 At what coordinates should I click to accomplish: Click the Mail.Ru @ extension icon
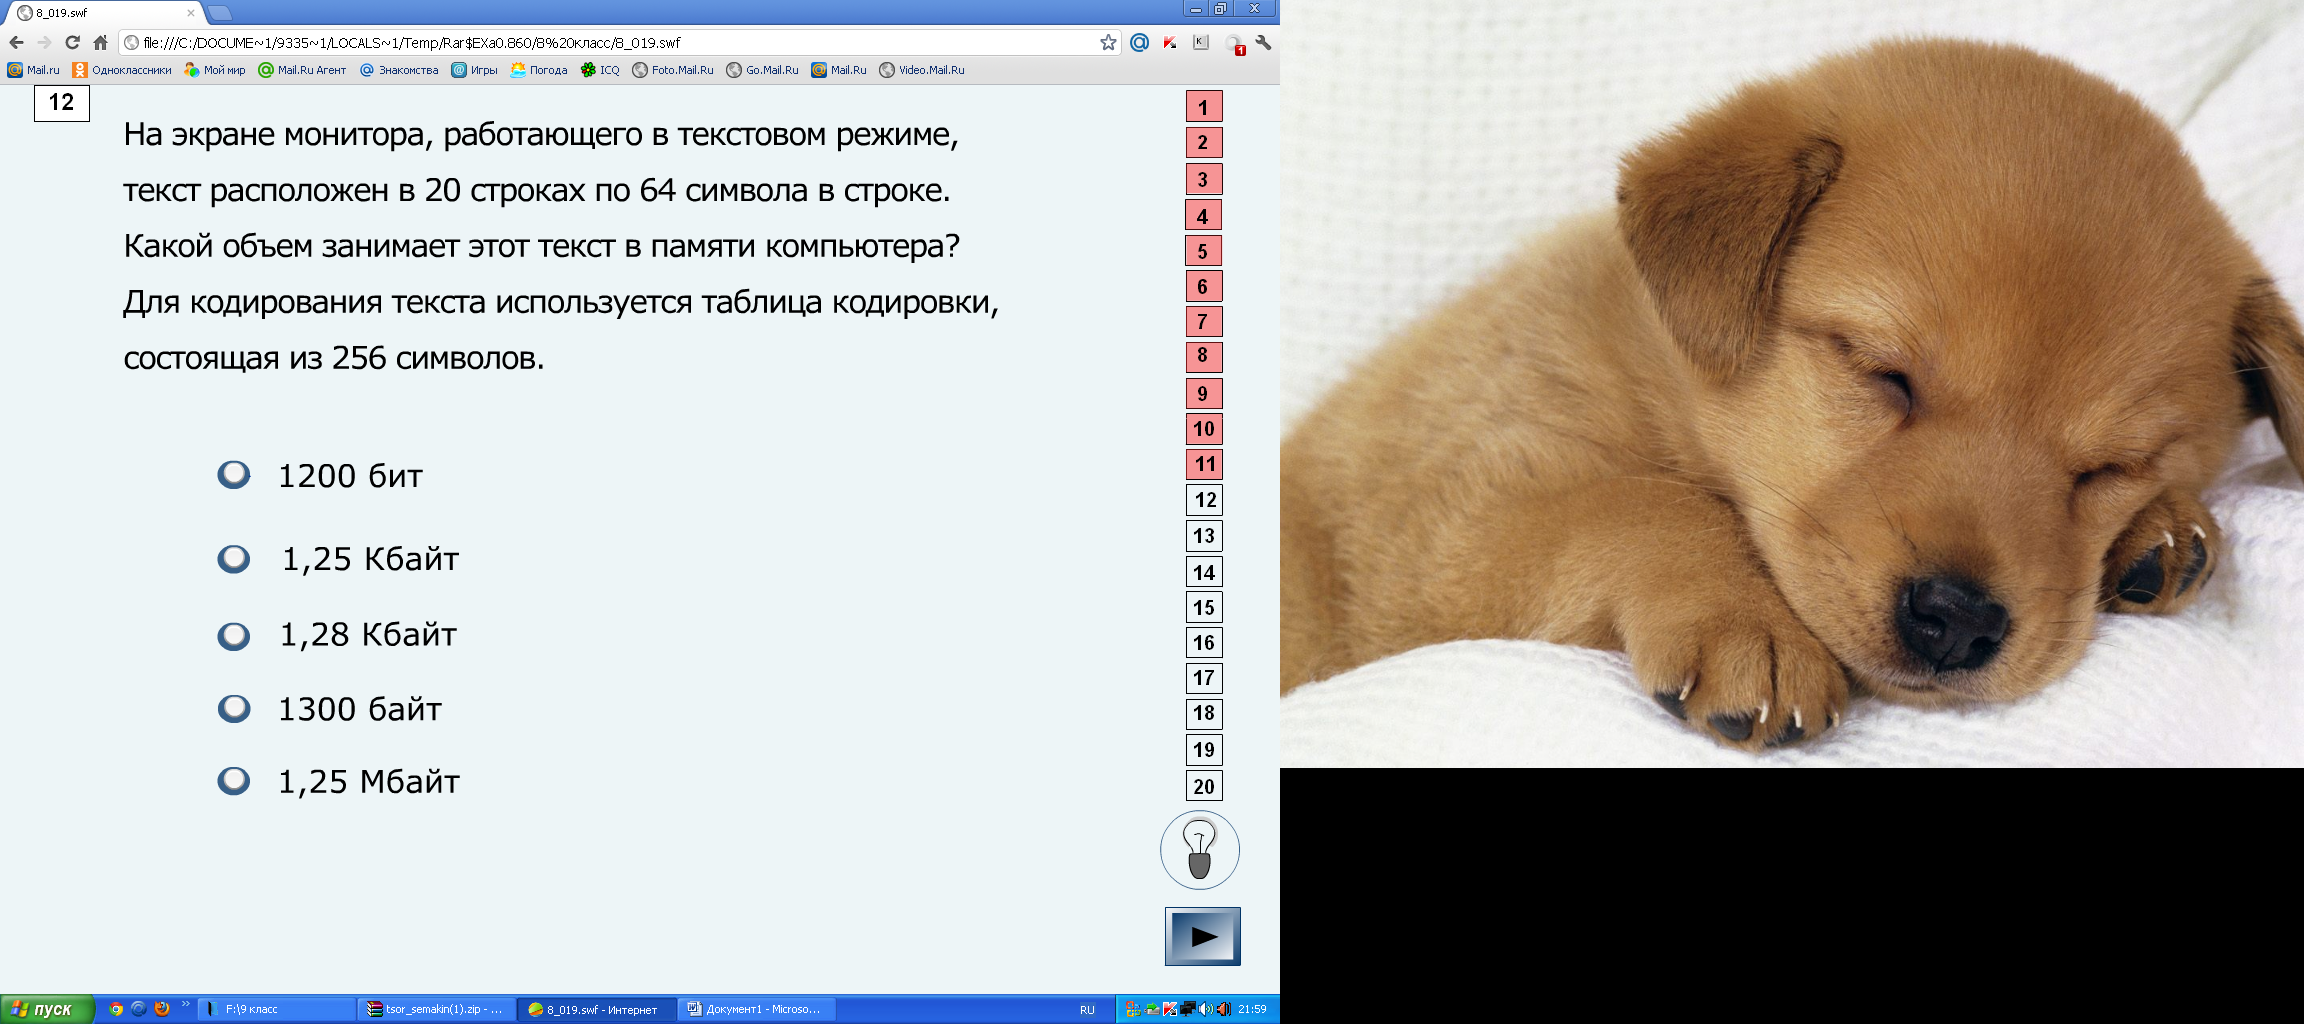pos(1139,43)
